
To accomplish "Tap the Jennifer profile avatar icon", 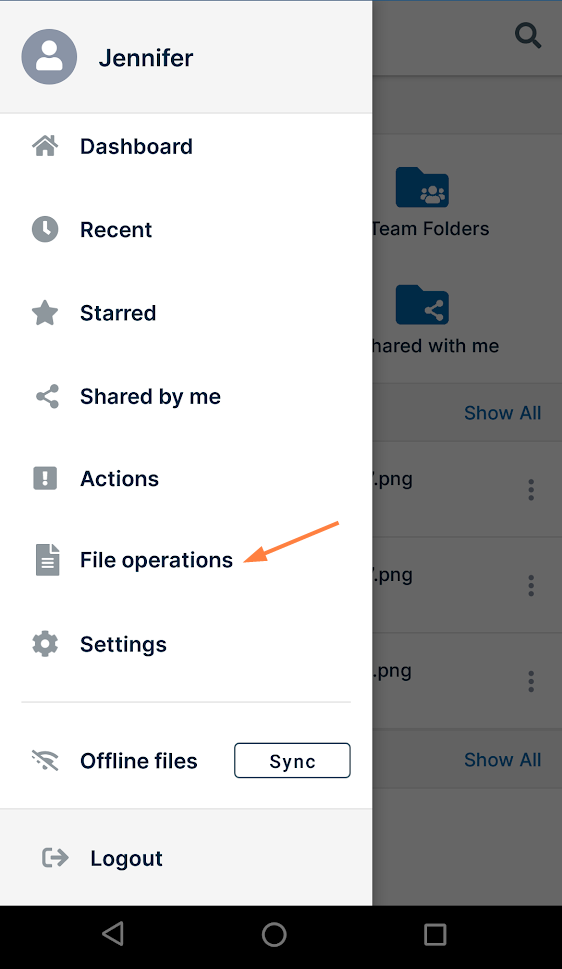I will (x=49, y=57).
